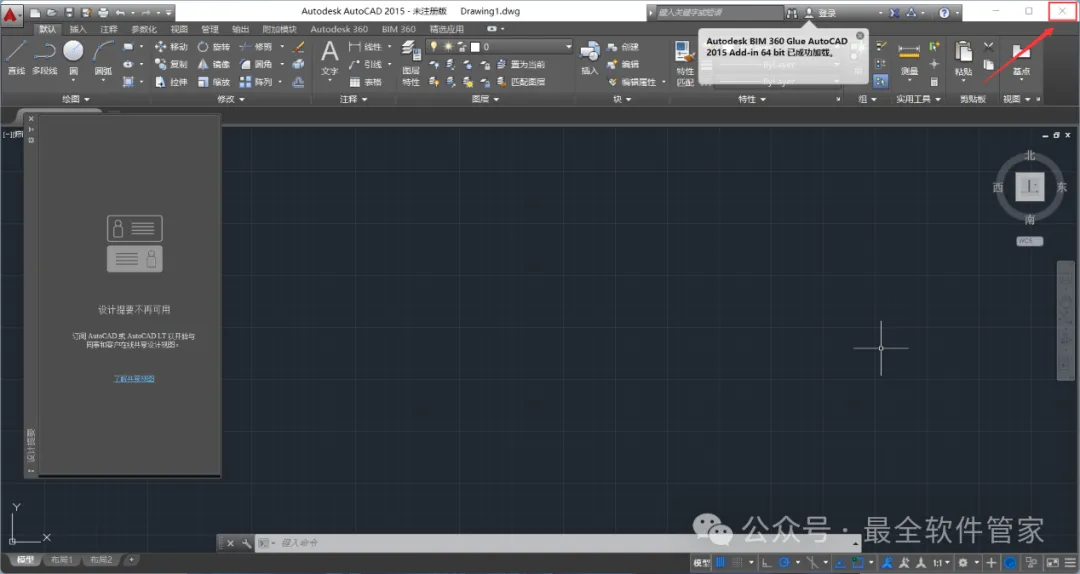The height and width of the screenshot is (574, 1080).
Task: Click the 圆角 (Fillet) tool
Action: pos(256,64)
